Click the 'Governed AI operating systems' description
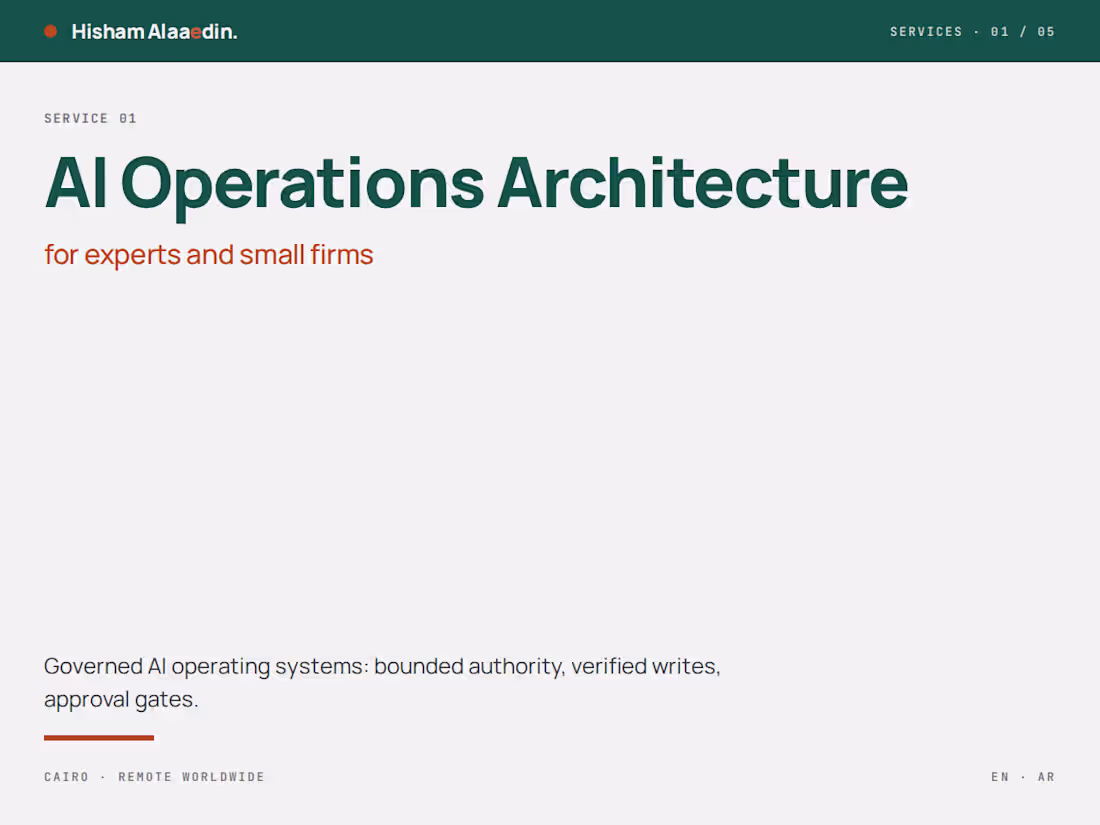 pyautogui.click(x=382, y=683)
